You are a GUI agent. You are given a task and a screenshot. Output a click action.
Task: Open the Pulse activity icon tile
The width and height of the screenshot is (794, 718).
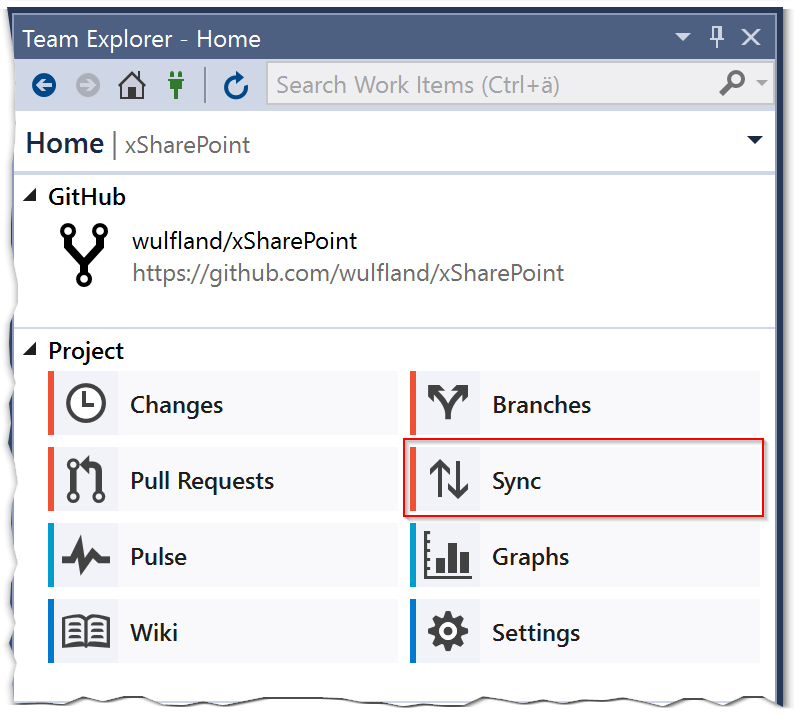click(x=86, y=557)
